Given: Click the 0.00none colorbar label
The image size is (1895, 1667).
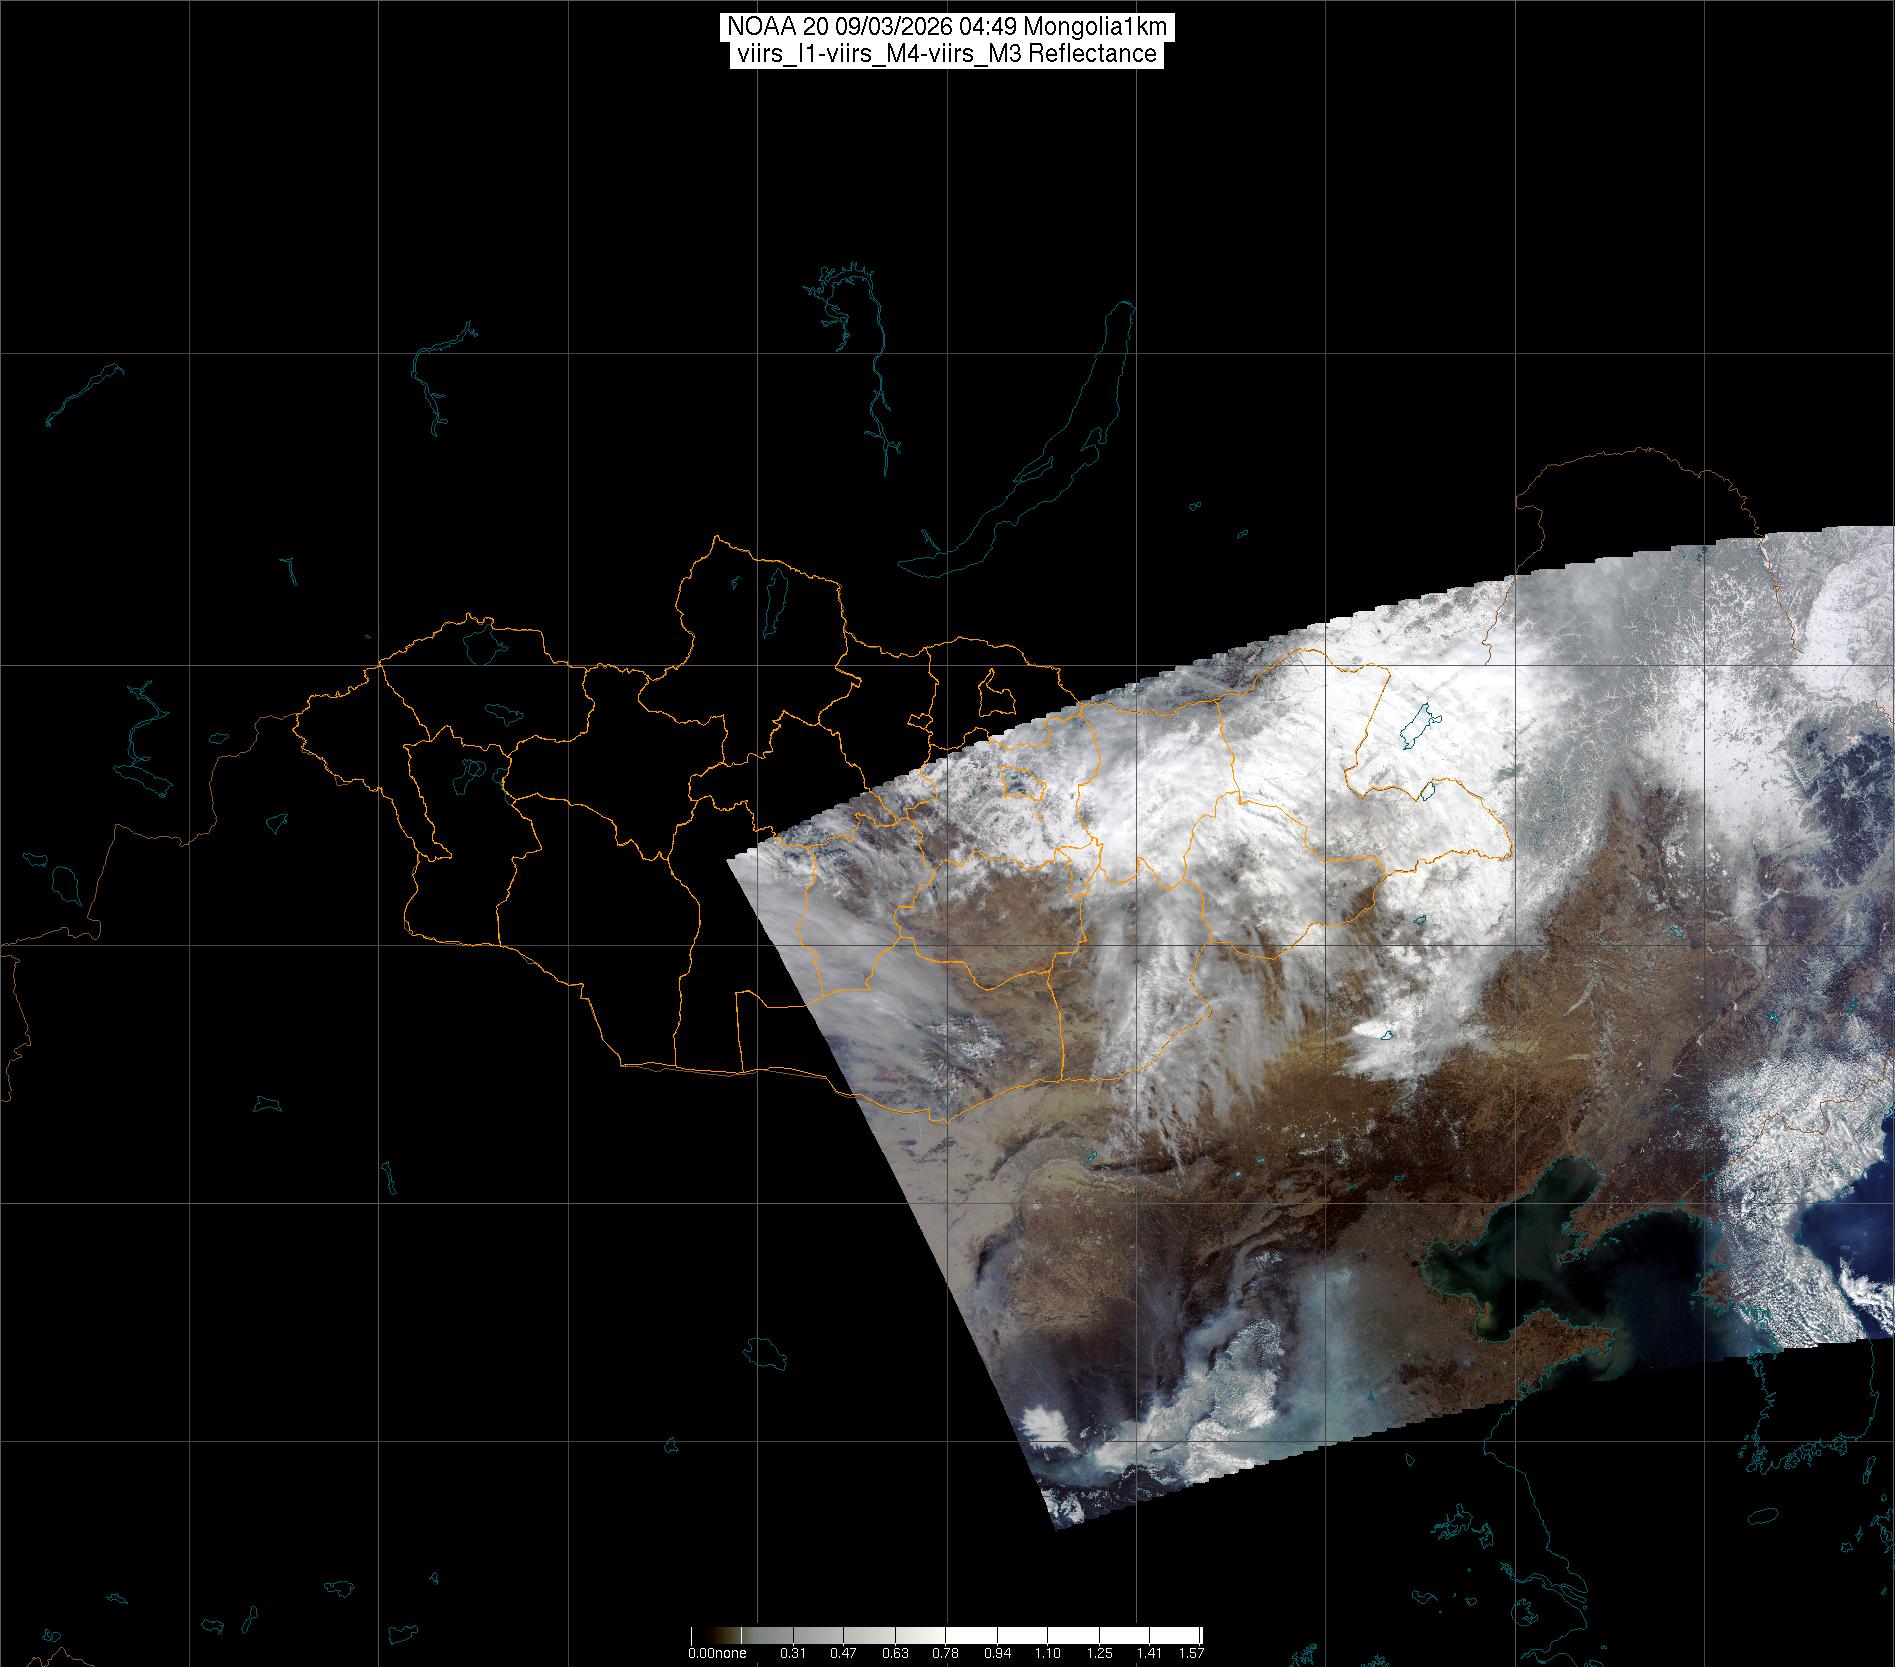Looking at the screenshot, I should tap(717, 1654).
